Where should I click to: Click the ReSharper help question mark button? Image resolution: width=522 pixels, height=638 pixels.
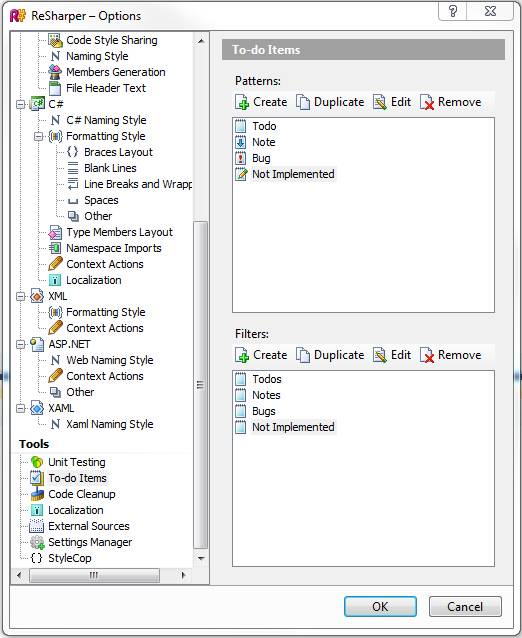click(x=452, y=11)
